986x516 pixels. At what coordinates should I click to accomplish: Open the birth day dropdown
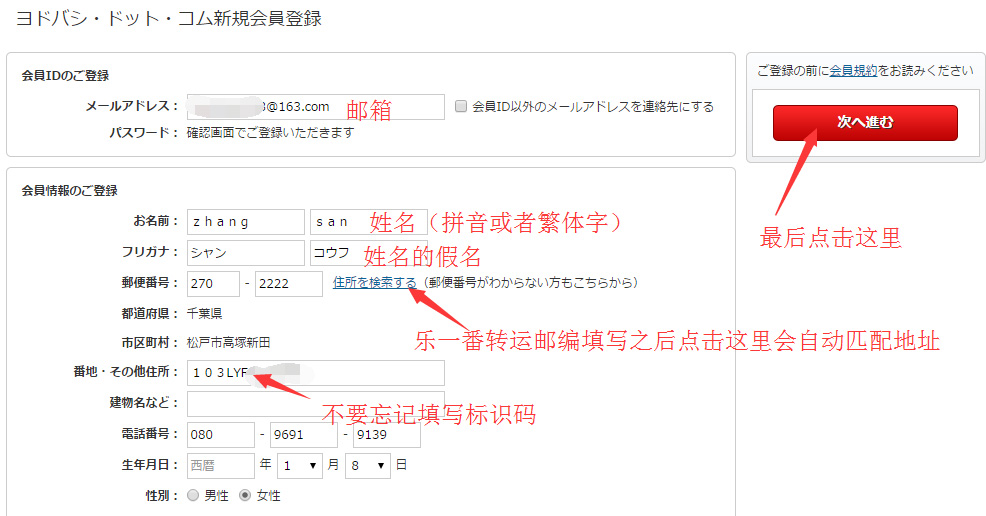(368, 466)
